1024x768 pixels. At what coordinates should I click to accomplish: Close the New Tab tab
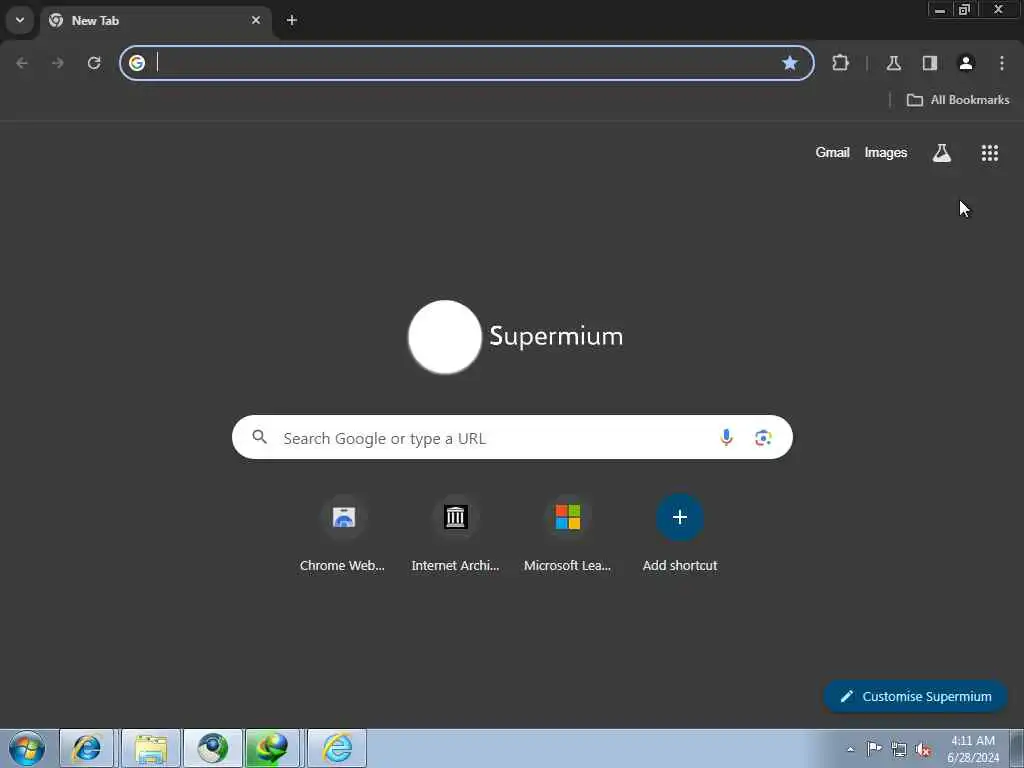coord(256,20)
